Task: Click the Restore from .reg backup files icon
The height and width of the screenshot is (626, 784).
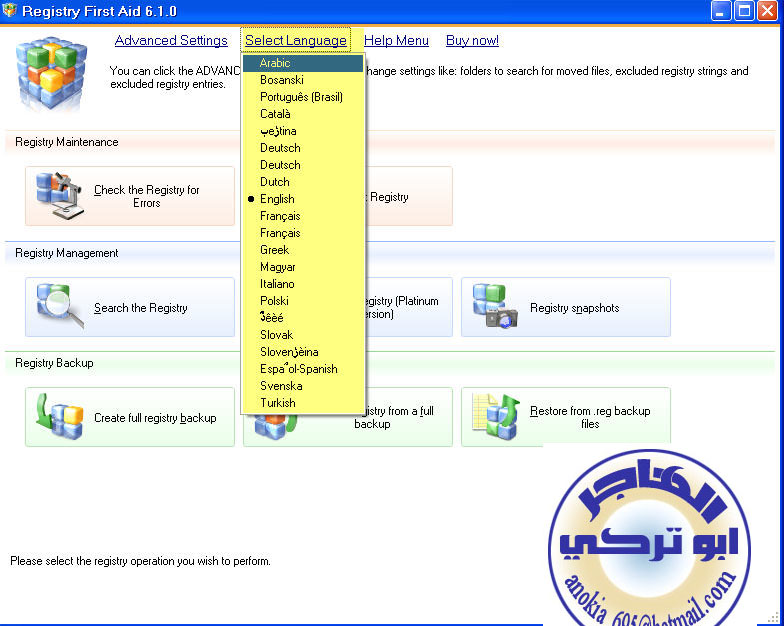Action: 496,417
